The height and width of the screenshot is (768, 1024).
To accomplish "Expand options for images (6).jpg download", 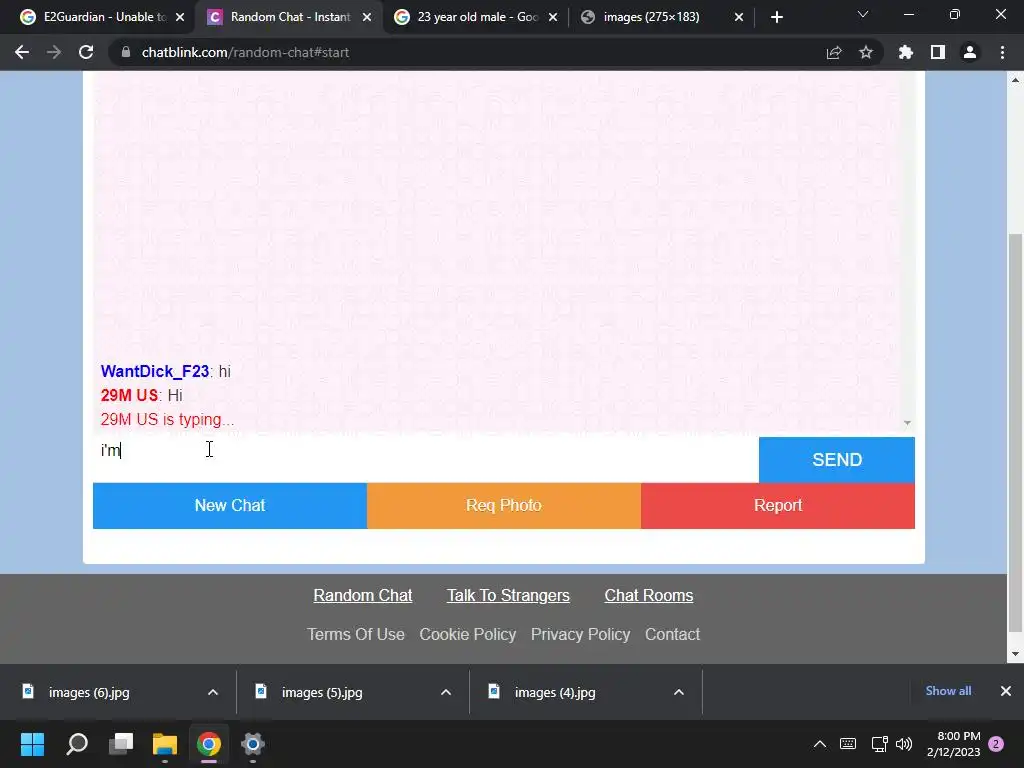I will coord(213,692).
